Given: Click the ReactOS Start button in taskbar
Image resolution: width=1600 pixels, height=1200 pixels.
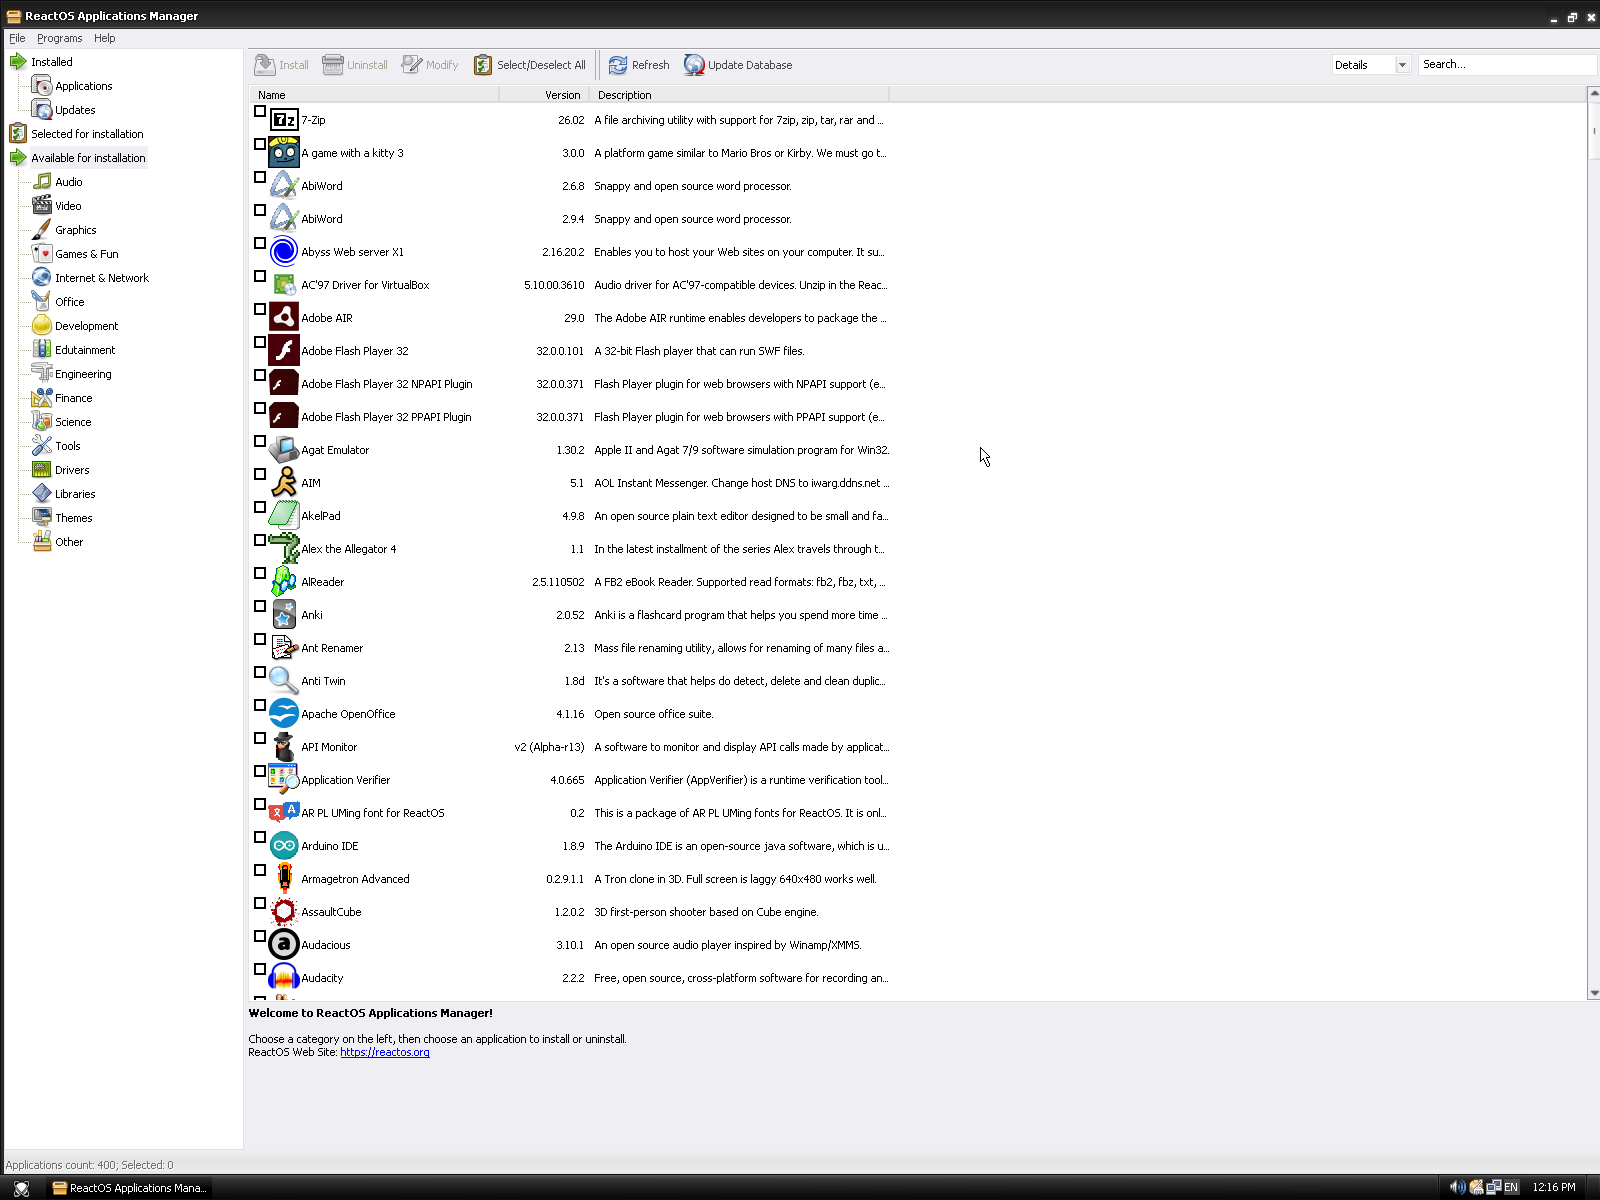Looking at the screenshot, I should [21, 1187].
